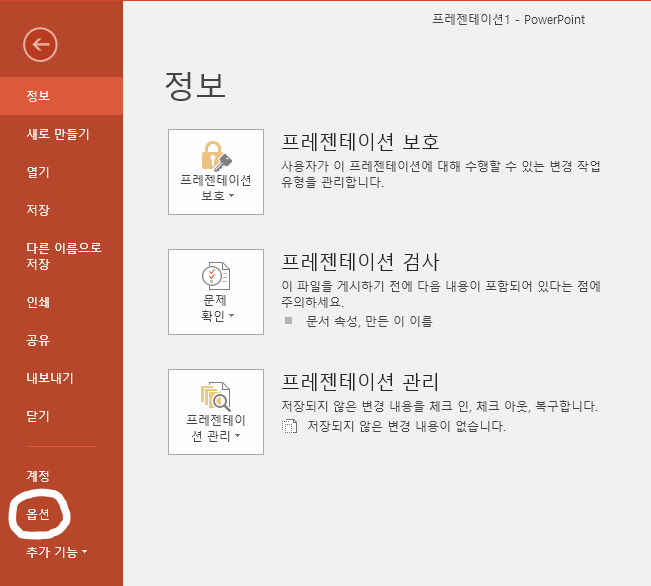Open the 내보내기 page

click(x=61, y=378)
